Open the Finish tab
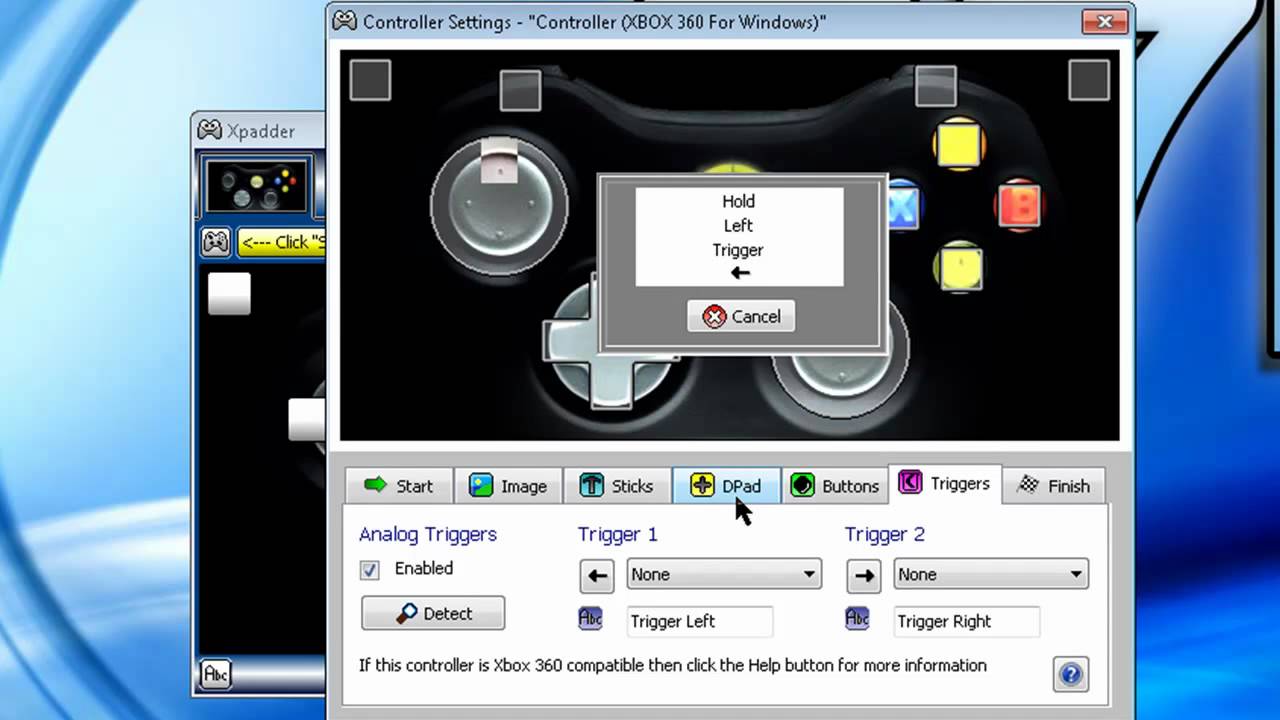1280x720 pixels. click(1054, 486)
